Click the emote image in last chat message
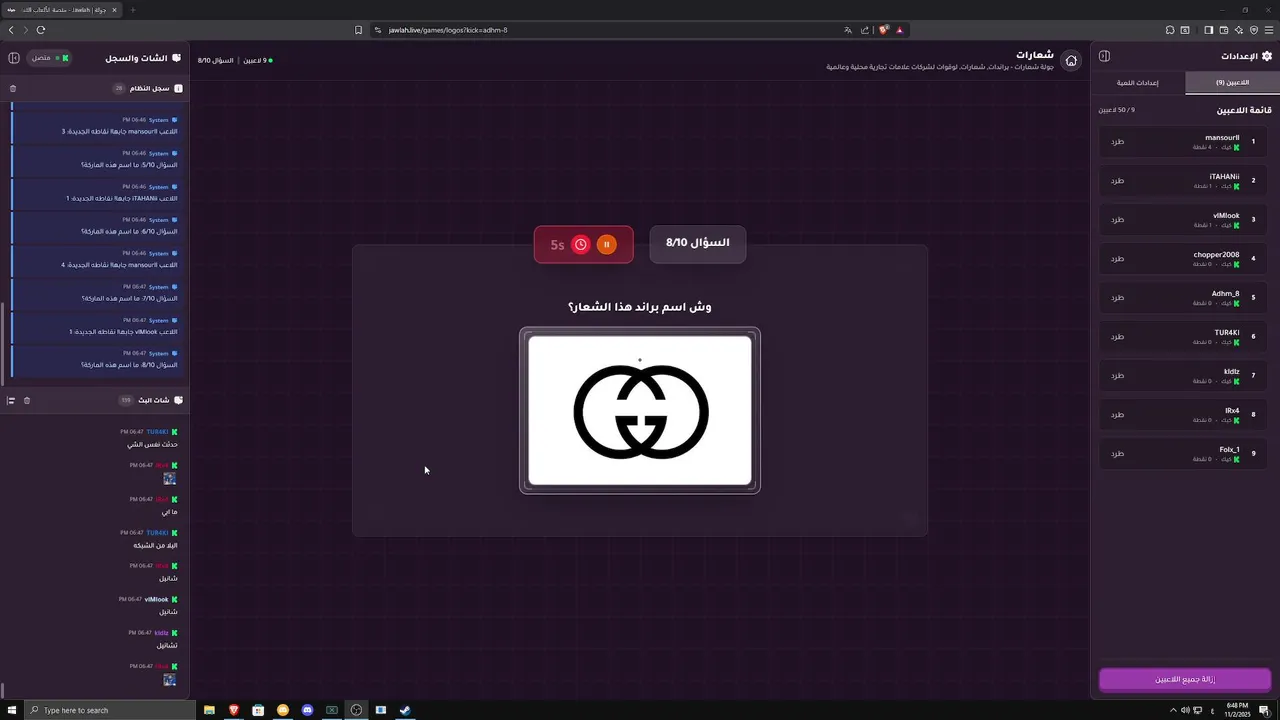 pyautogui.click(x=170, y=680)
